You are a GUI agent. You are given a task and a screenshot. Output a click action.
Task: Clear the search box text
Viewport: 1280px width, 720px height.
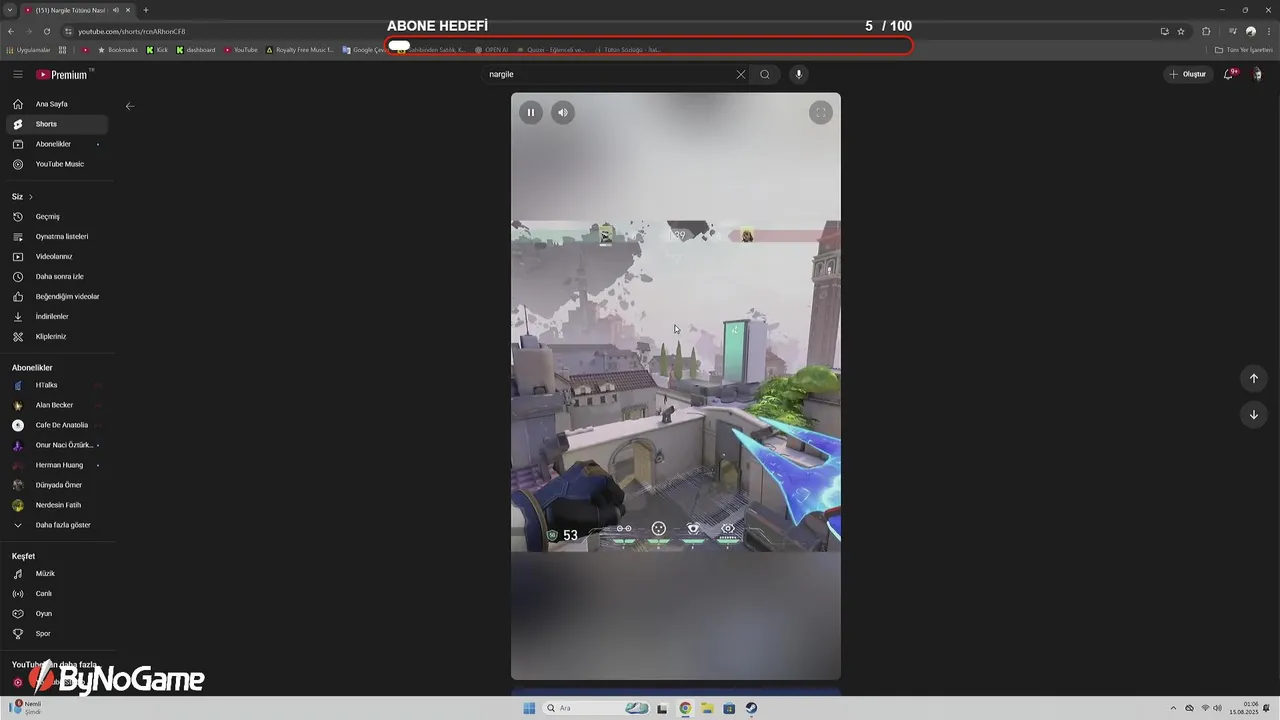tap(741, 74)
